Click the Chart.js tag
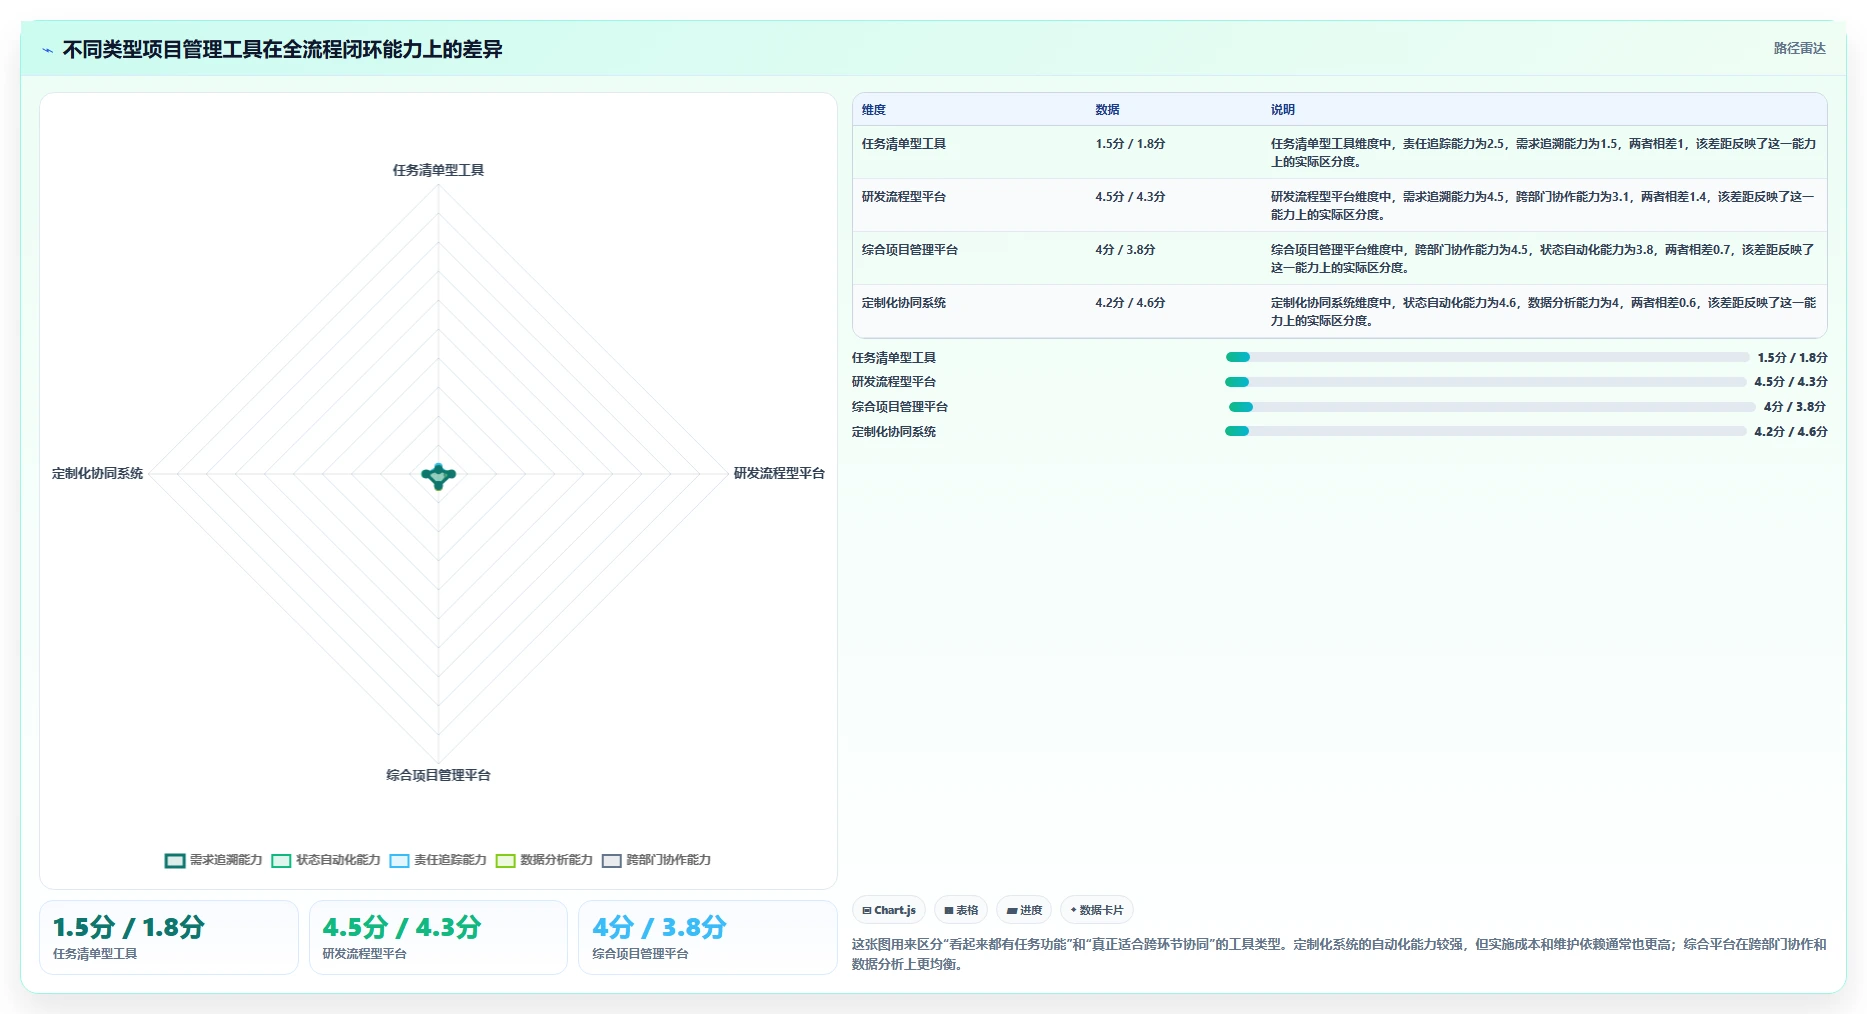Image resolution: width=1867 pixels, height=1014 pixels. coord(889,910)
